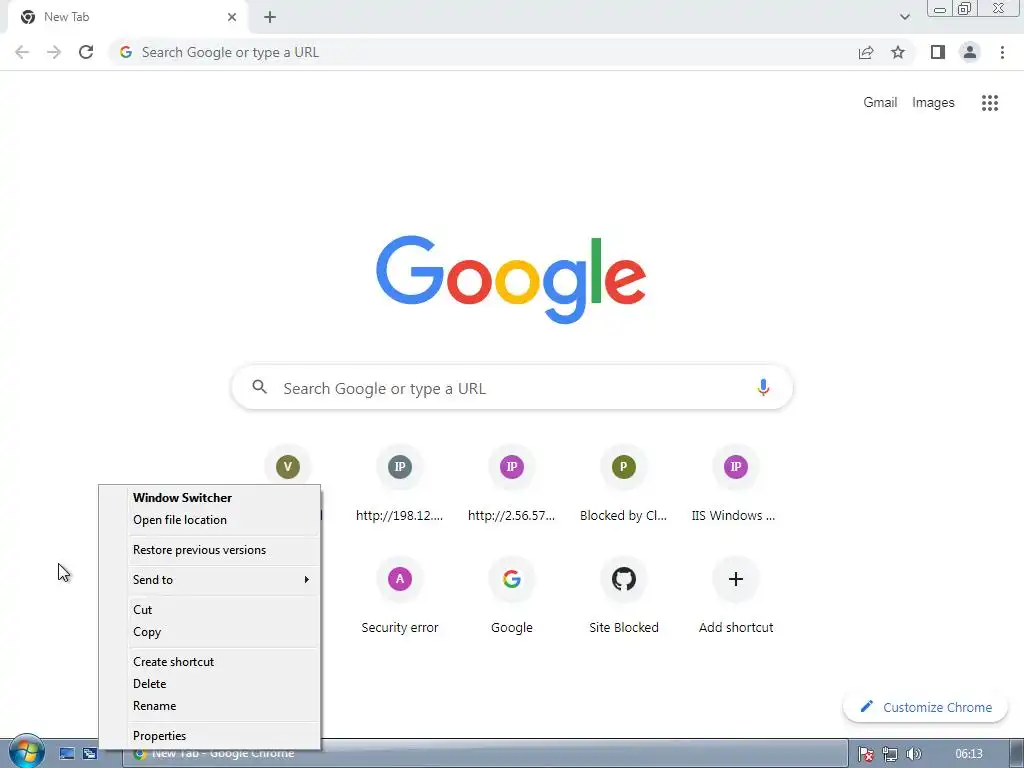Open the Blocked by Cl... shortcut

point(624,485)
